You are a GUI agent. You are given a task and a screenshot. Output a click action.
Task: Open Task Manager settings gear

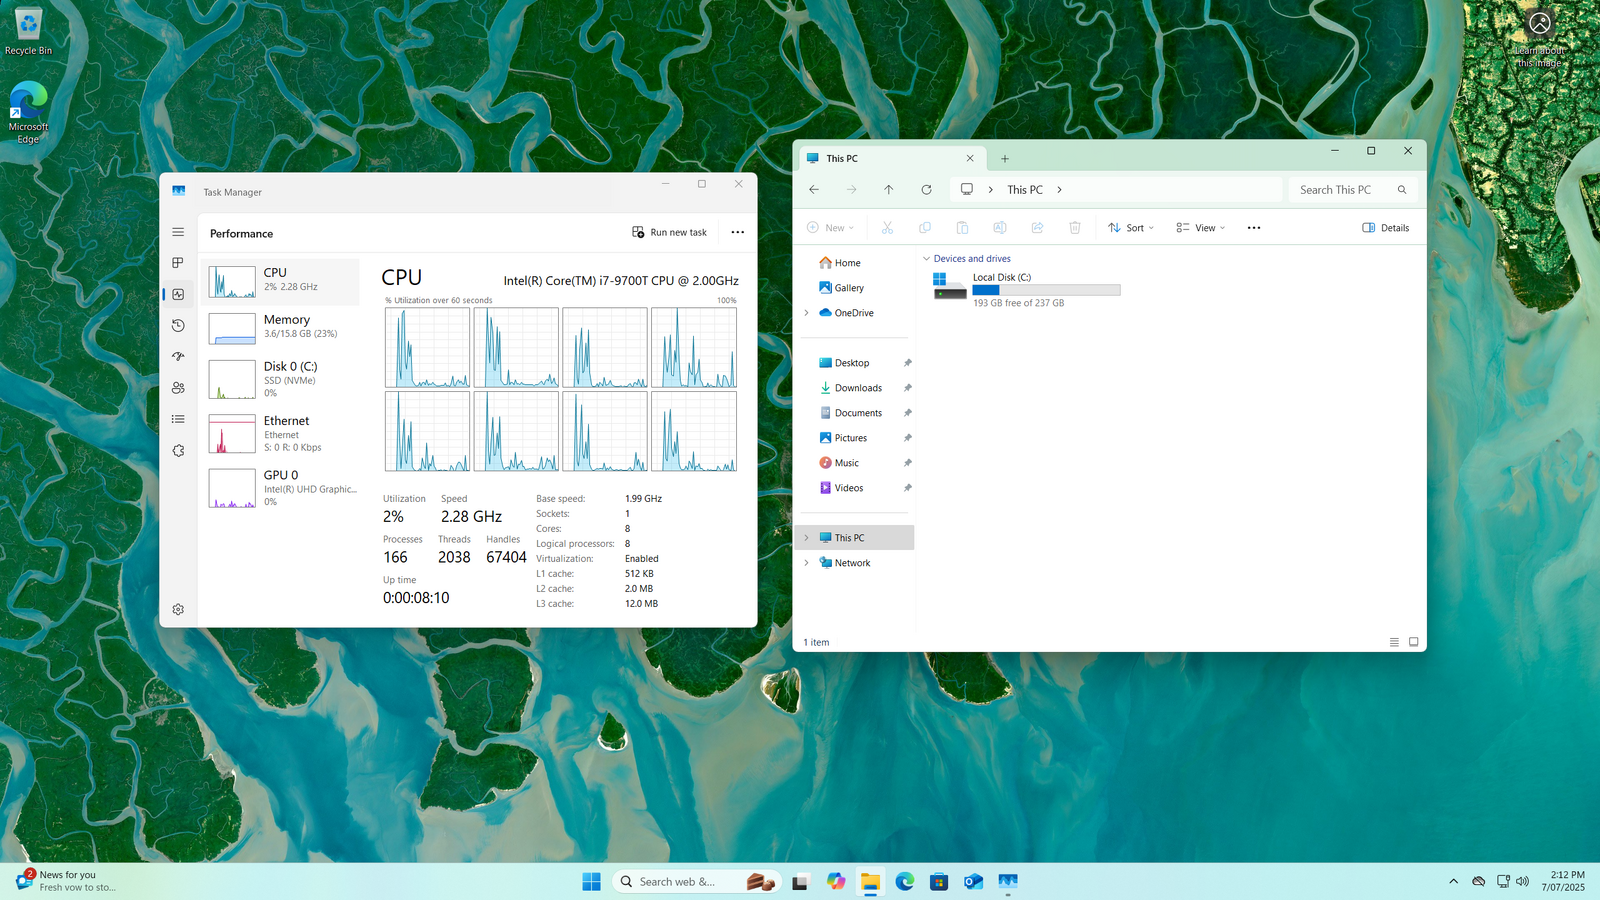pos(178,609)
